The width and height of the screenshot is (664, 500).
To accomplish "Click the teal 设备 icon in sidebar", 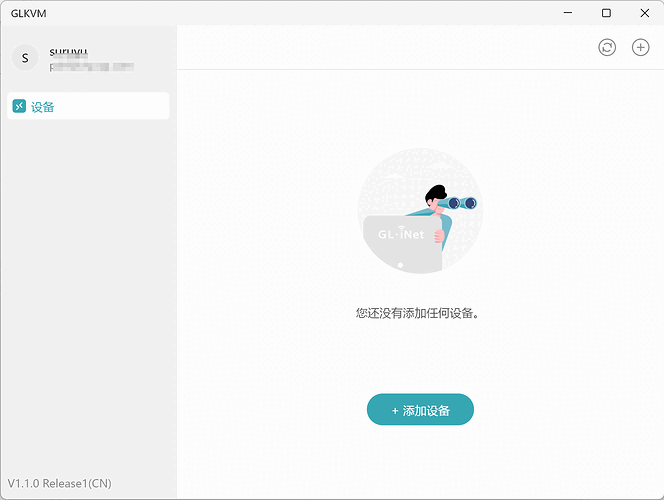I will (19, 106).
